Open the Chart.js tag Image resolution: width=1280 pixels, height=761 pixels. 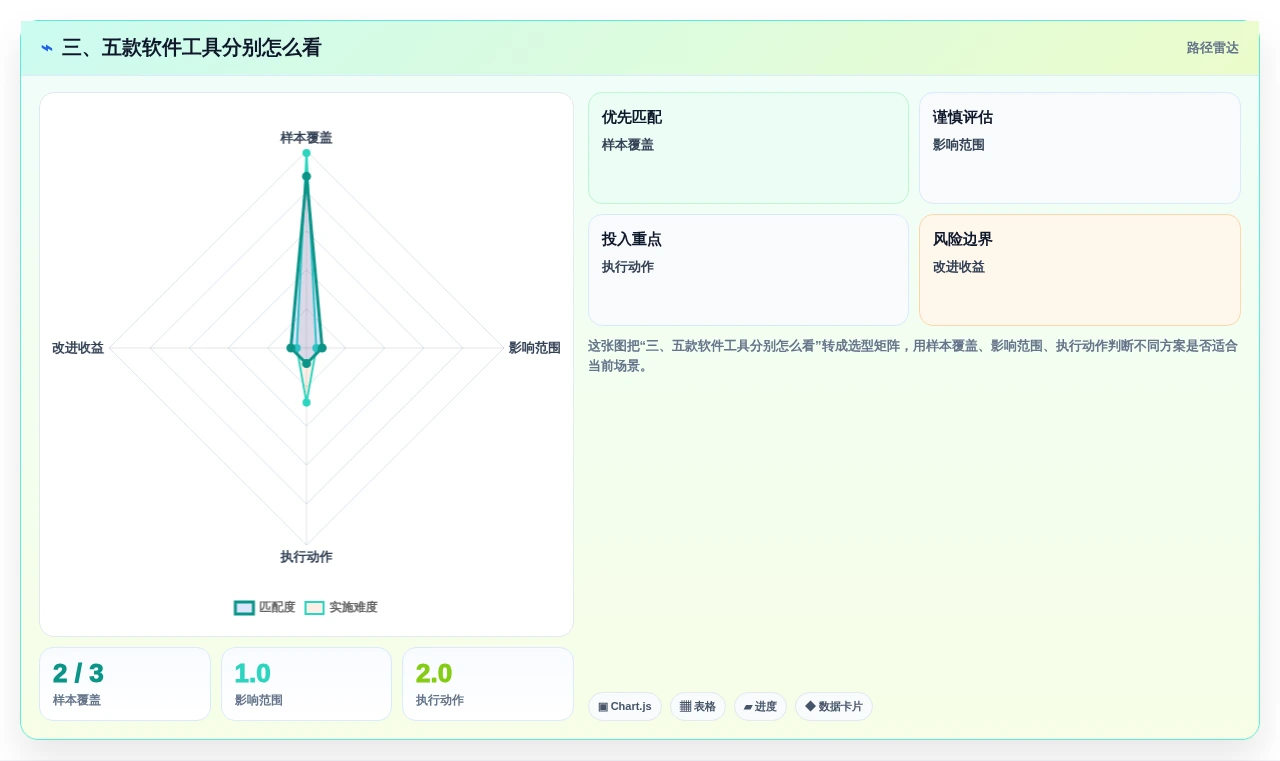pyautogui.click(x=625, y=706)
